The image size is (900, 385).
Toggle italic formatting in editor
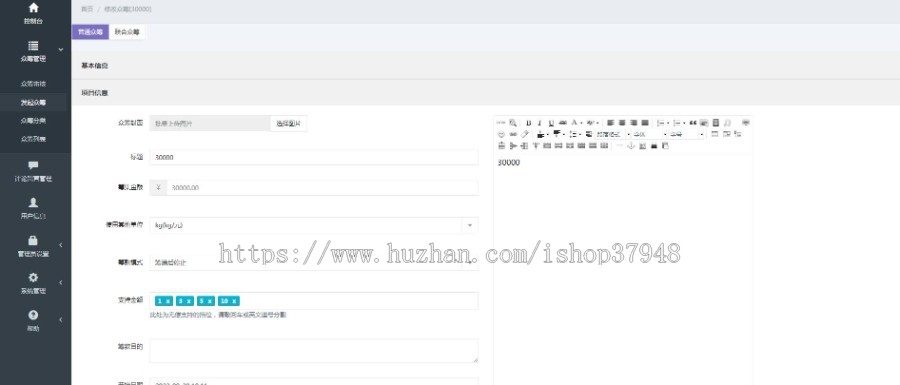(x=540, y=123)
